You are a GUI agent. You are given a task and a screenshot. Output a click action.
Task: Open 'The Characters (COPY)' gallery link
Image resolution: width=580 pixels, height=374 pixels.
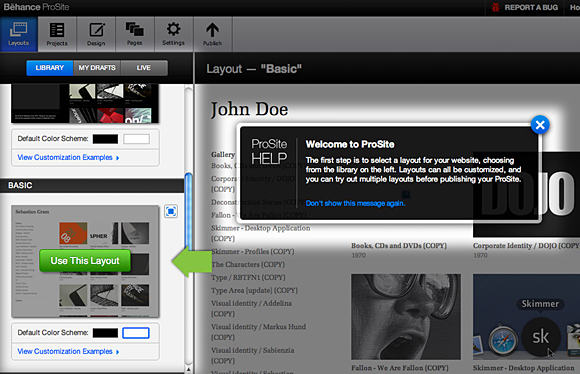pyautogui.click(x=248, y=265)
